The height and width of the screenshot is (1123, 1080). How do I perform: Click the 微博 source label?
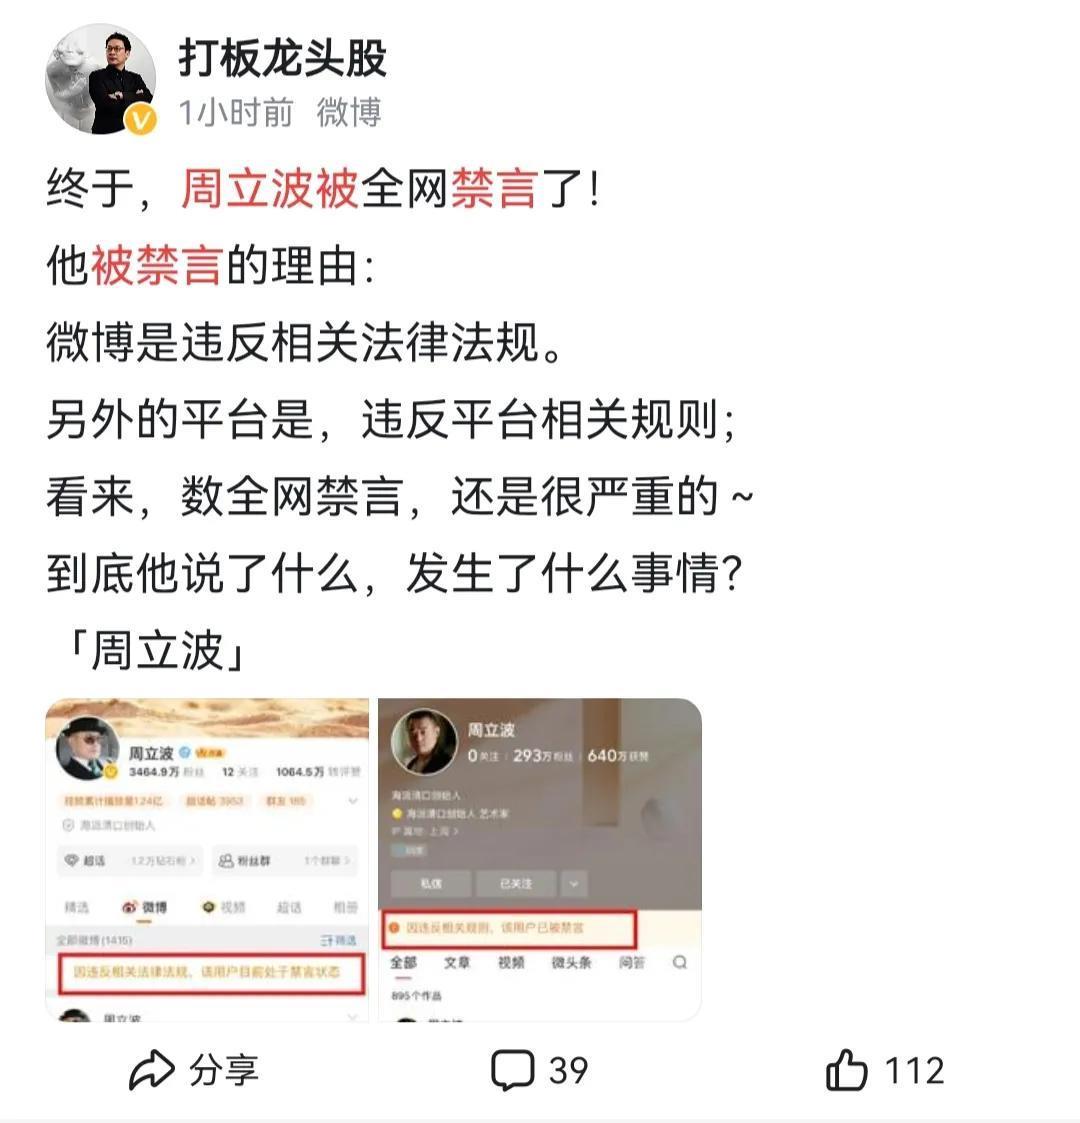[349, 113]
